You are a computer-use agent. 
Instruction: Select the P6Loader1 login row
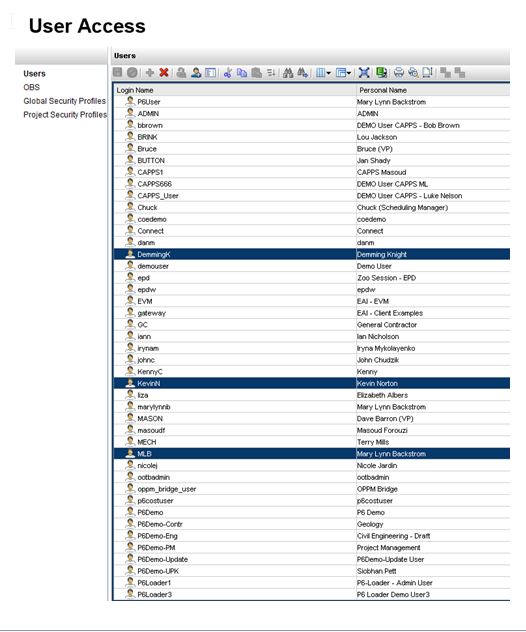click(311, 583)
